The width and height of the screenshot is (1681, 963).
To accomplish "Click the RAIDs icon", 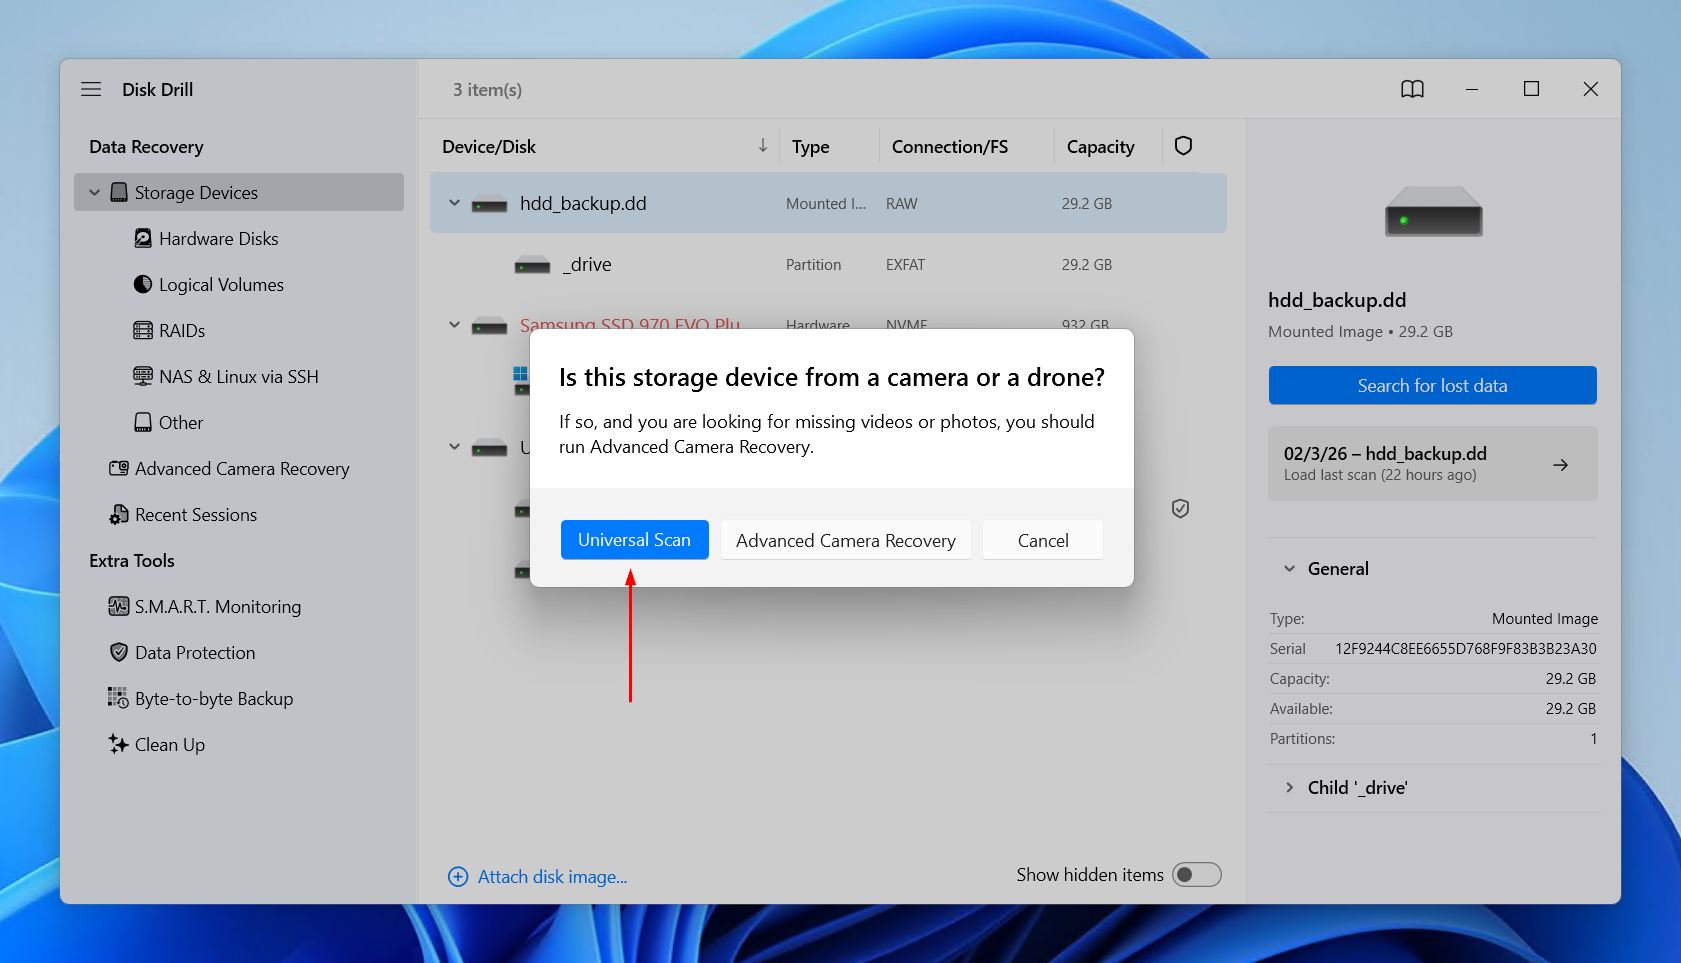I will pyautogui.click(x=143, y=330).
